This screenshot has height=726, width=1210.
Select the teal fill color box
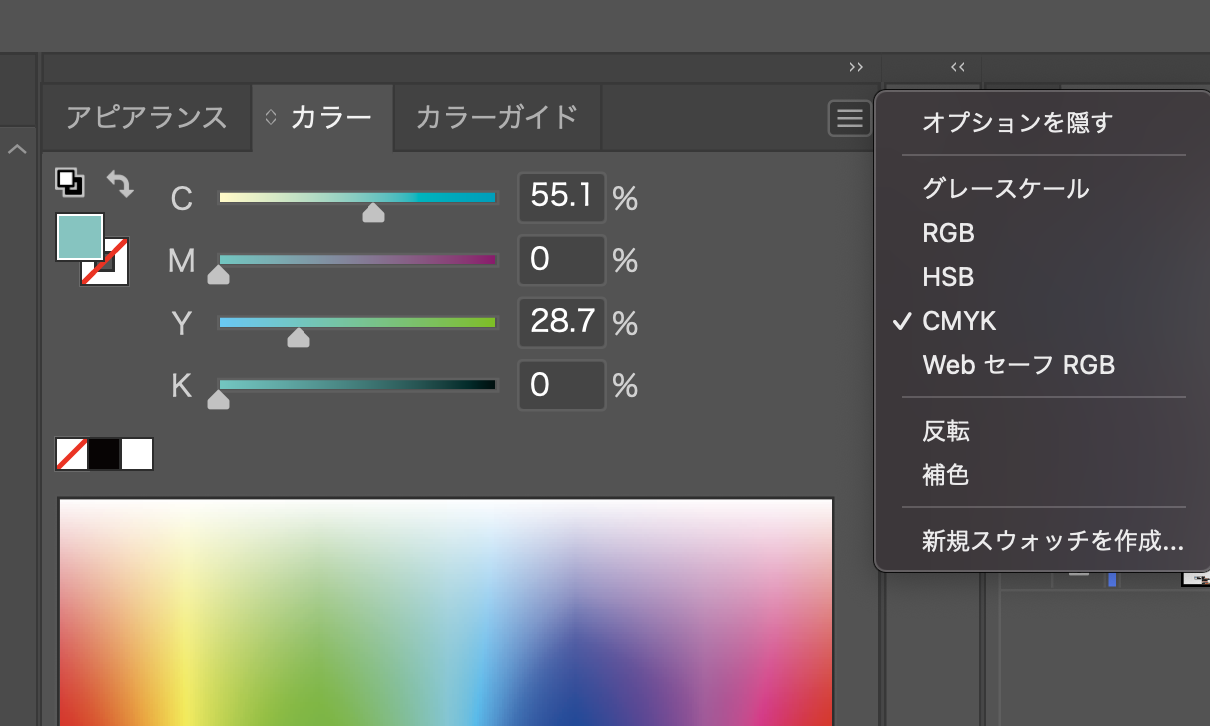(80, 236)
